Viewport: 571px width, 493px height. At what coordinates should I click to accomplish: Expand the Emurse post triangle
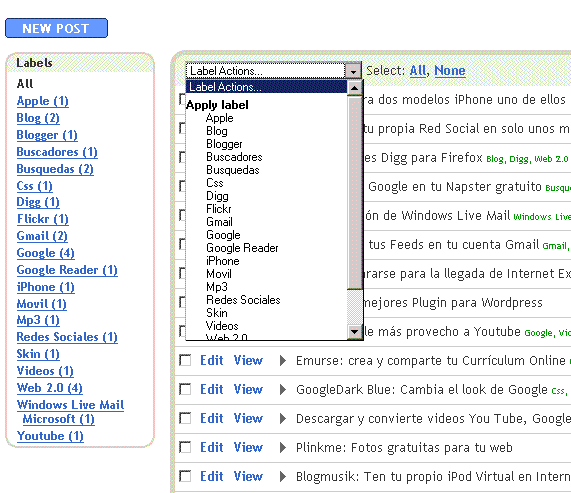[283, 360]
